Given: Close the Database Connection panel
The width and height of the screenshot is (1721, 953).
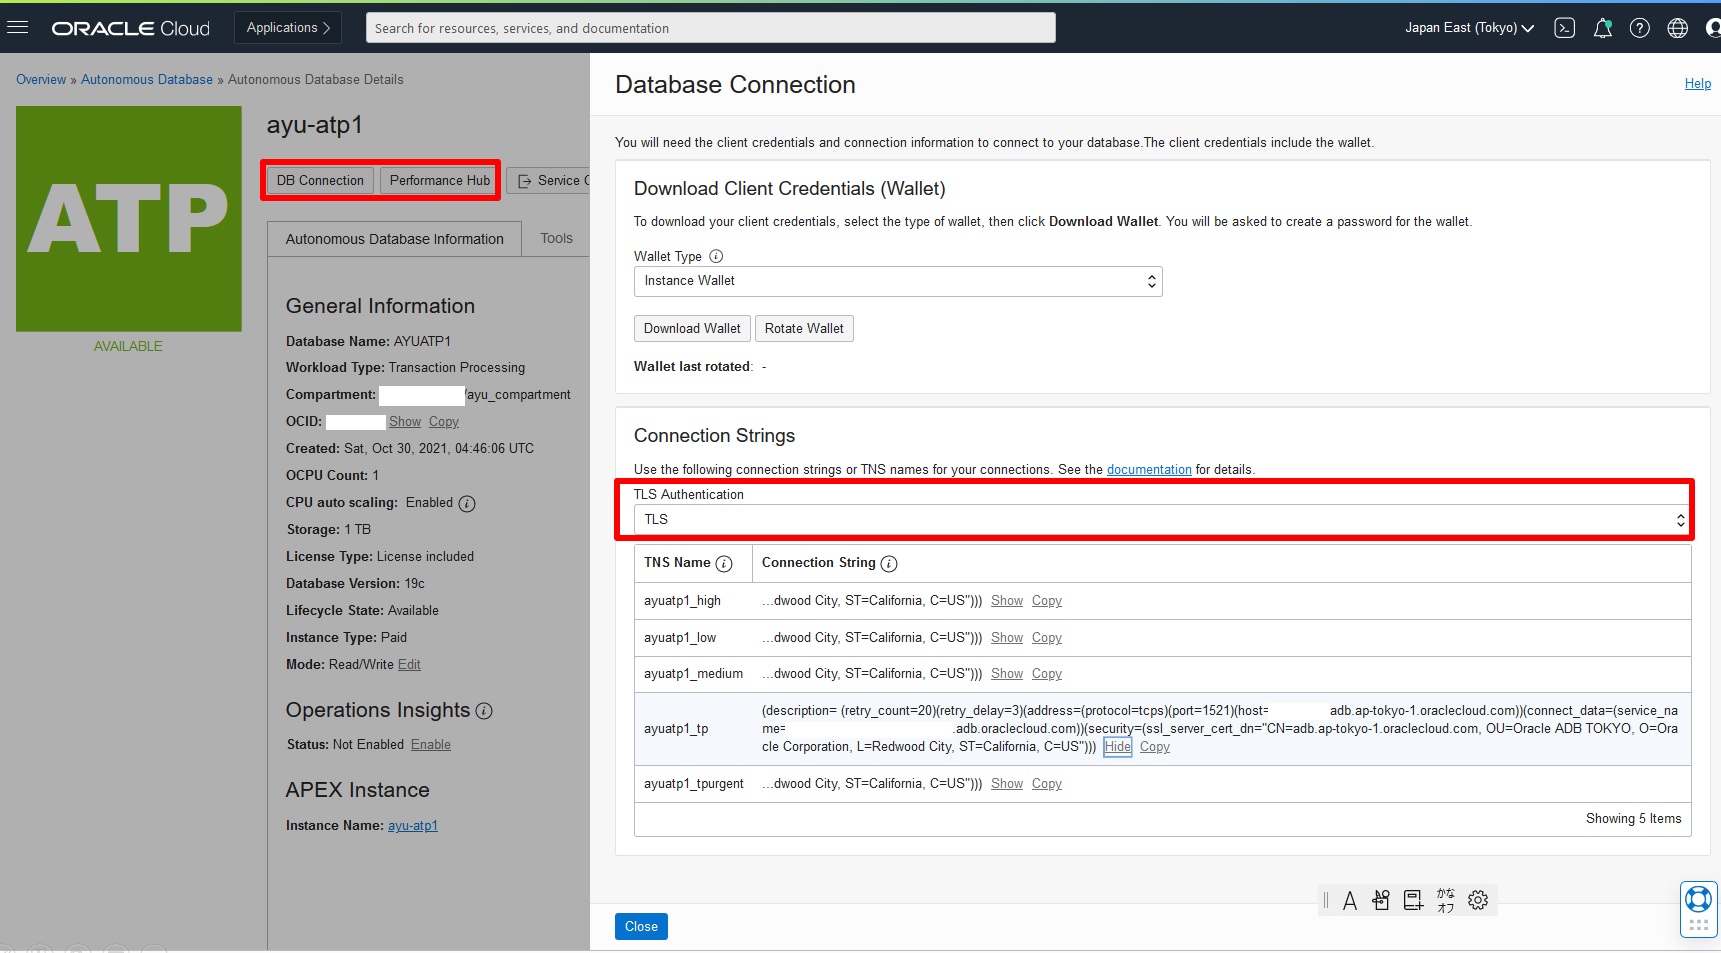Looking at the screenshot, I should click(x=641, y=927).
